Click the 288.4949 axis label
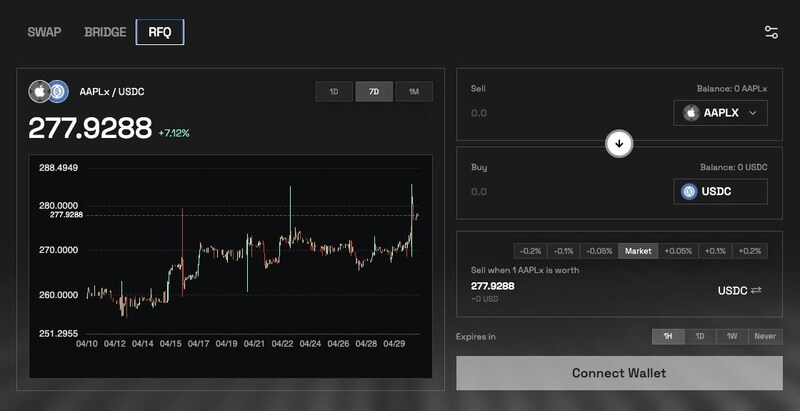Viewport: 800px width, 411px height. pyautogui.click(x=59, y=168)
